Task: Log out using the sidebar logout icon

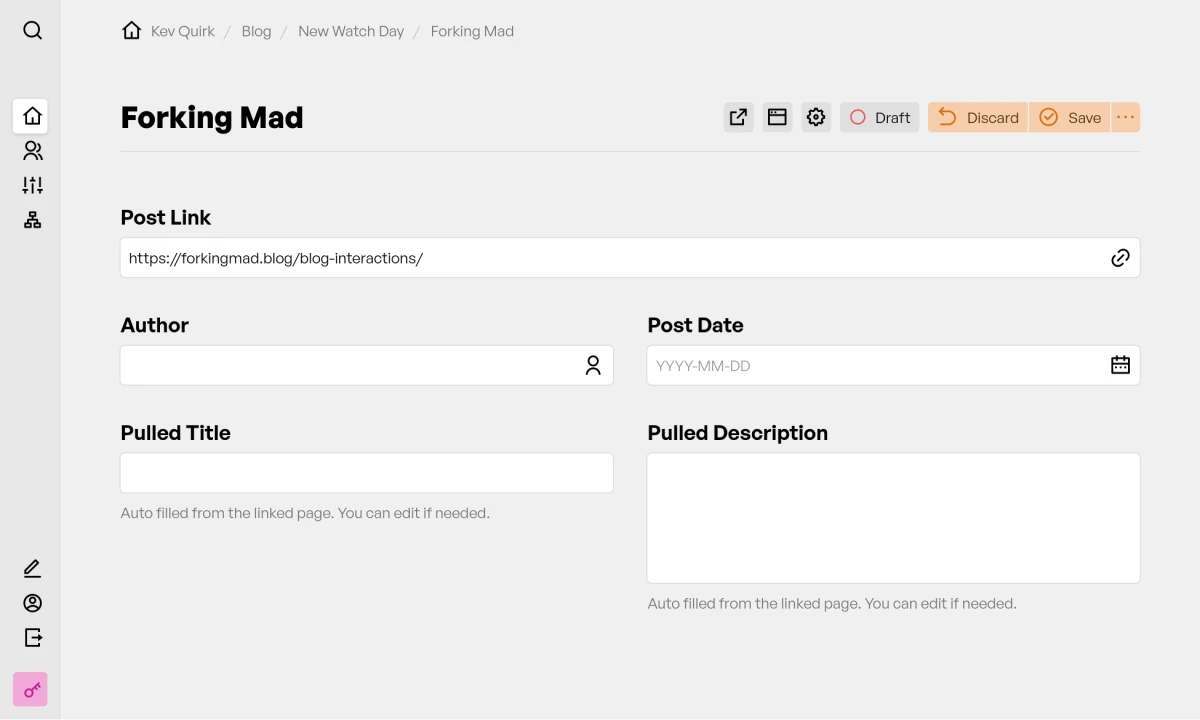Action: [32, 637]
